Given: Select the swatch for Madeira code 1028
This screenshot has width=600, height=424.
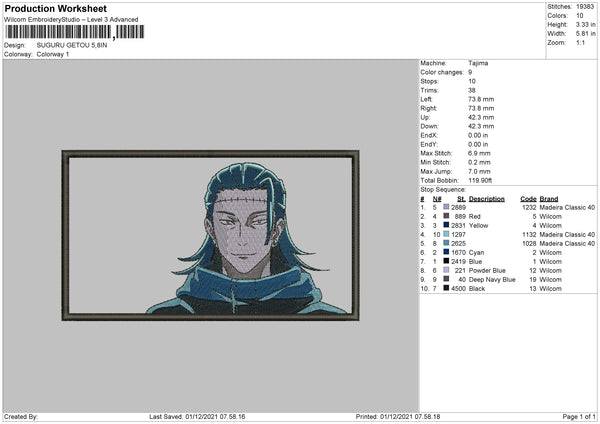Looking at the screenshot, I should click(446, 243).
